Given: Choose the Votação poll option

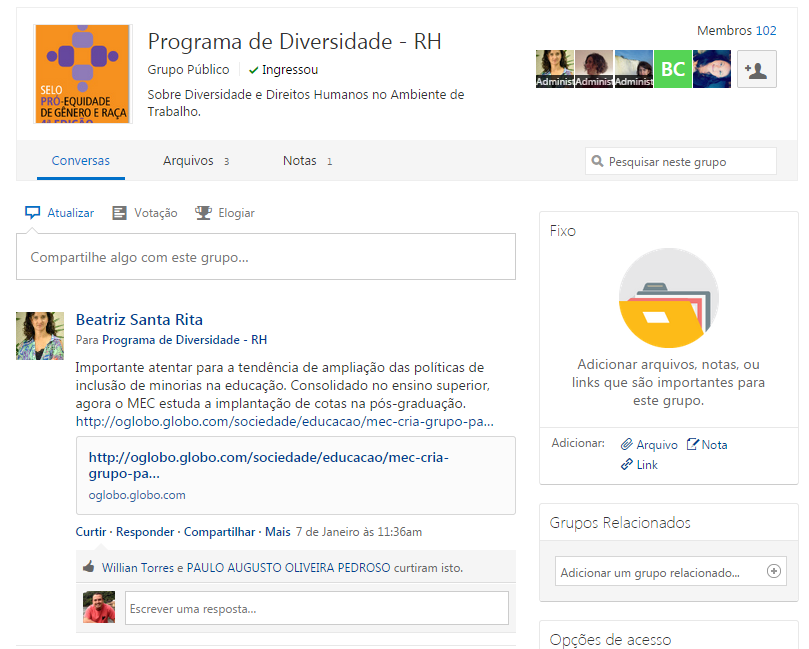Looking at the screenshot, I should click(145, 213).
